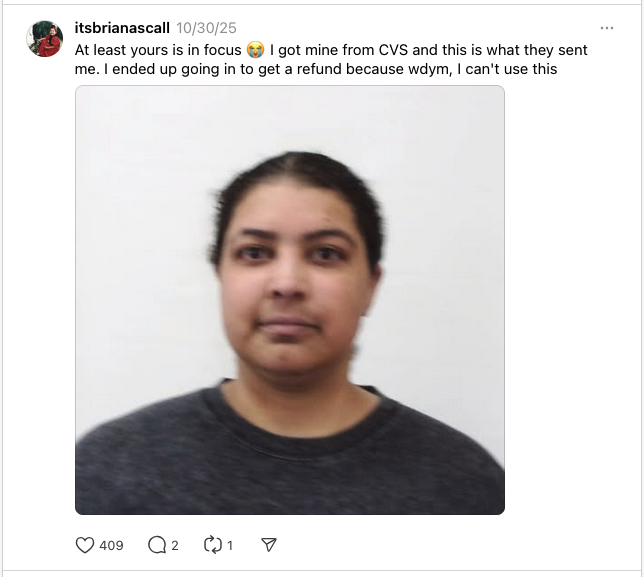Share the post with the paper plane icon
The image size is (644, 577).
(269, 545)
